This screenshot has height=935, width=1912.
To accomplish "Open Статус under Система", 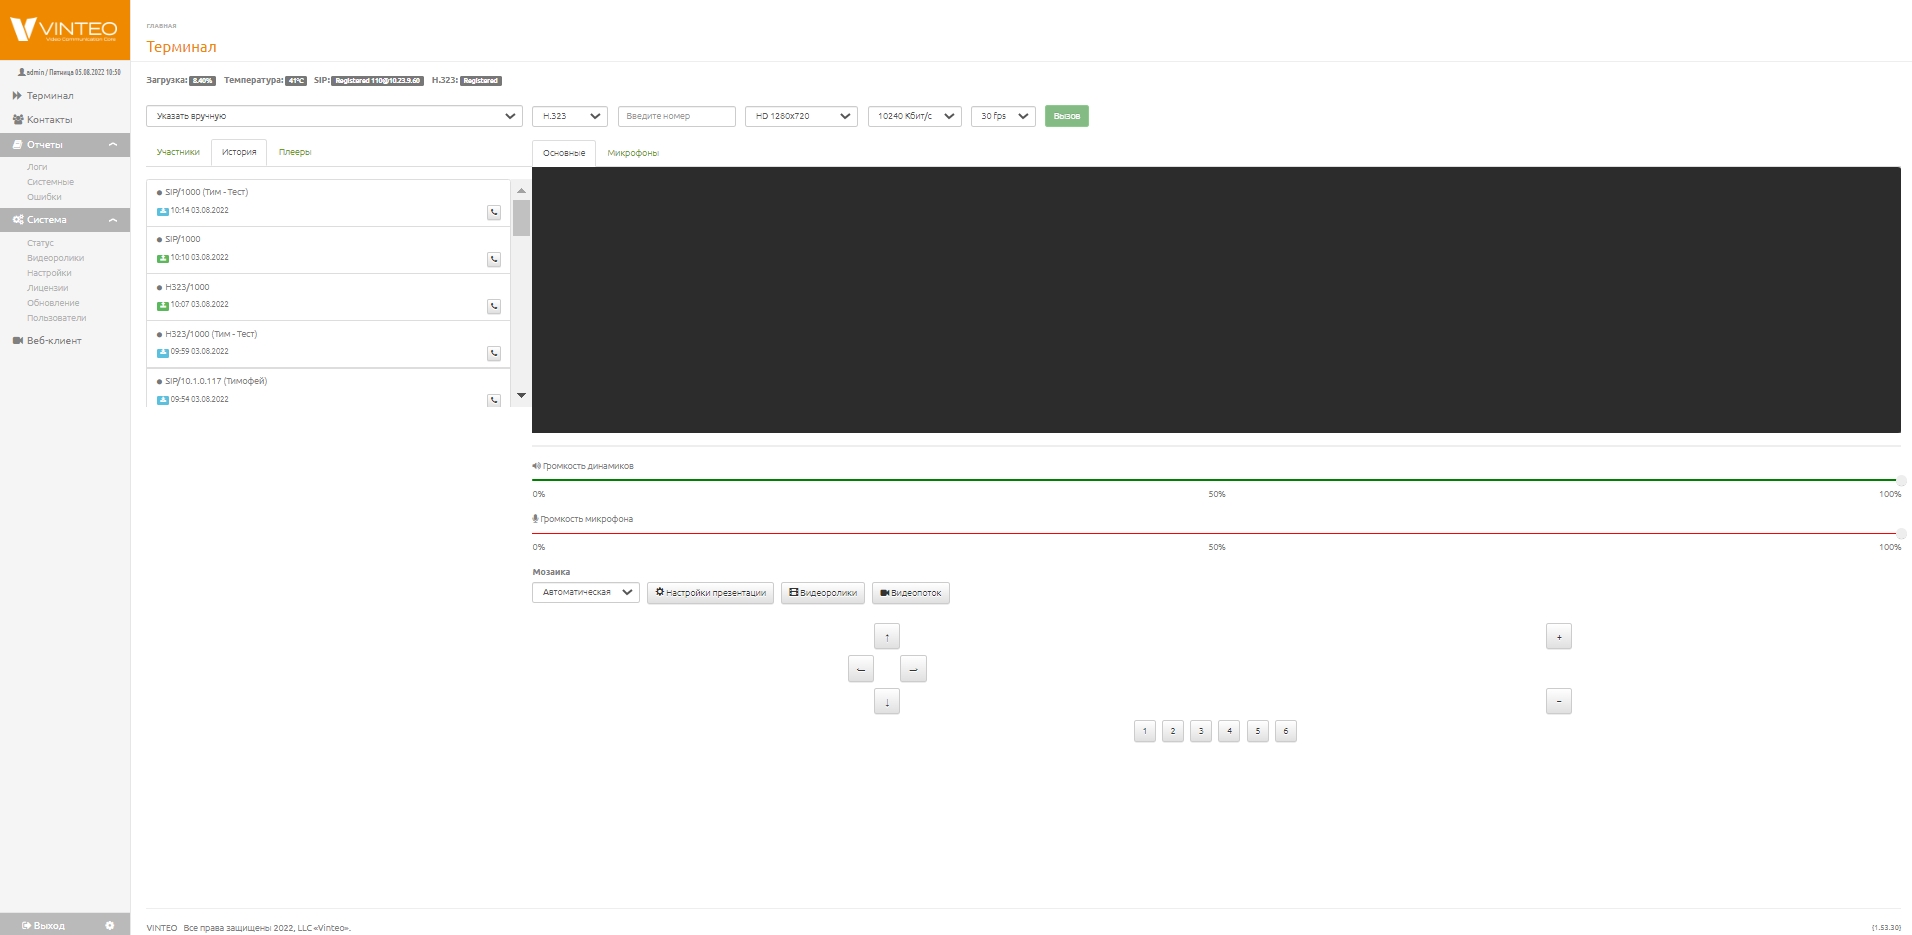I will coord(40,243).
